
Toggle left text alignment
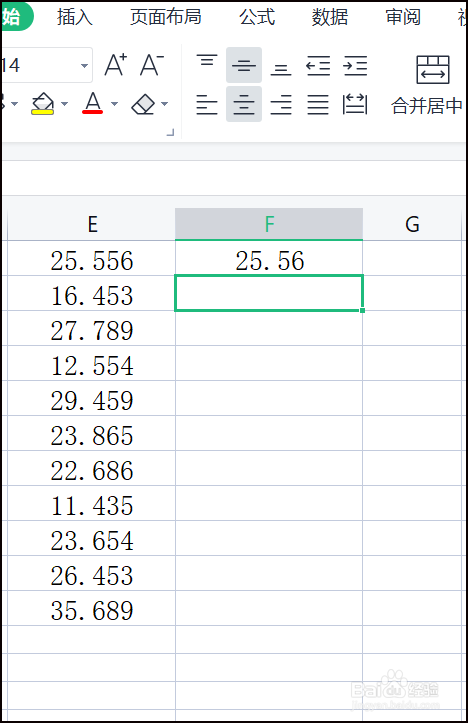pos(207,104)
